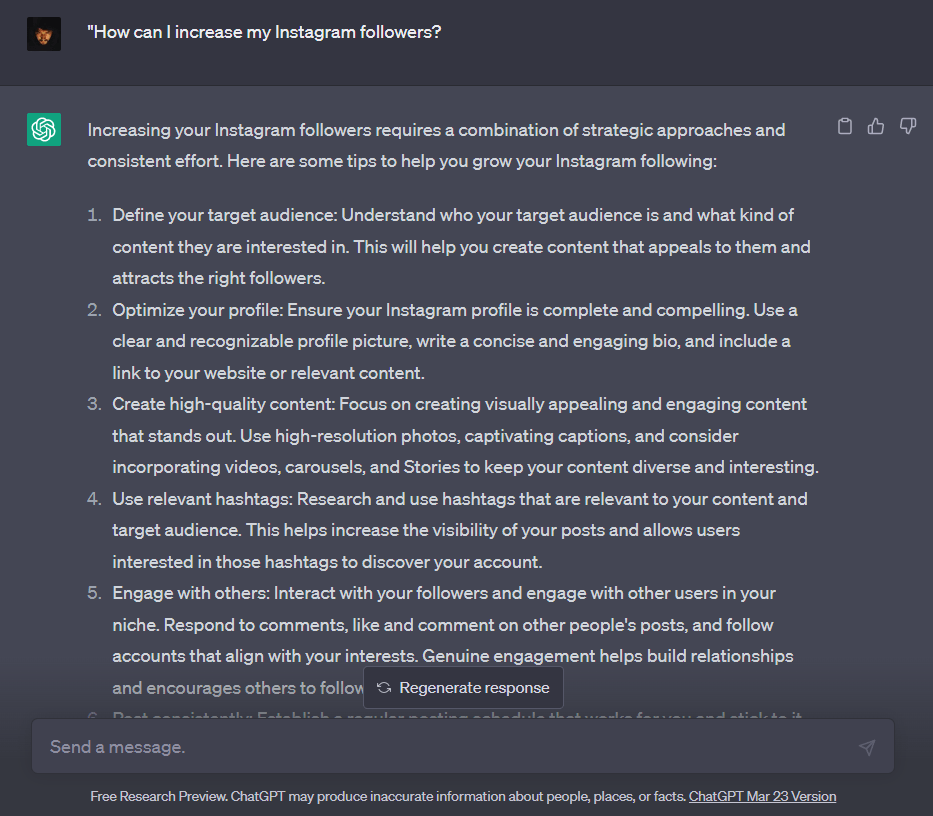Viewport: 933px width, 816px height.
Task: Click the Engage with others tip
Action: coord(453,640)
